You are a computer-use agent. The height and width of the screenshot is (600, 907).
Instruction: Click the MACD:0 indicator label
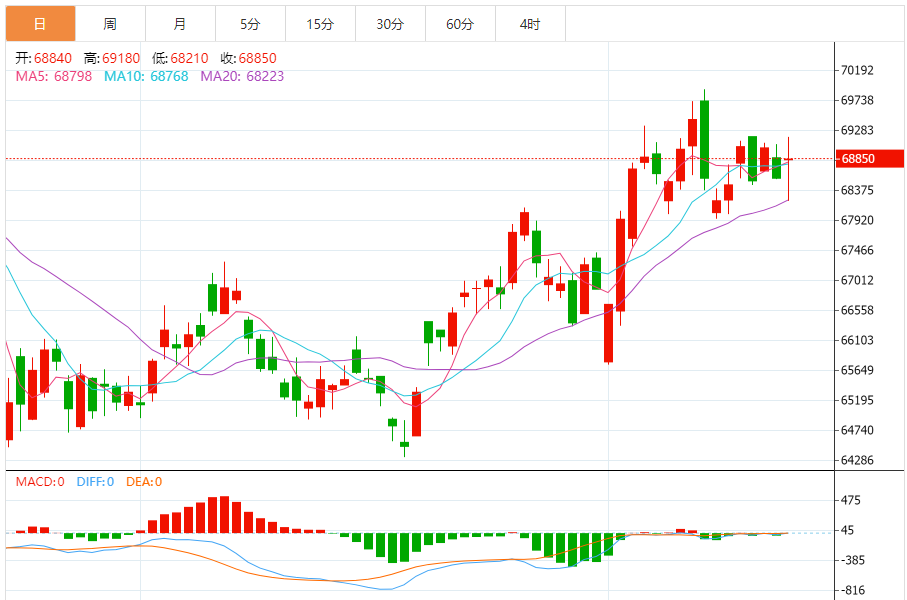40,482
